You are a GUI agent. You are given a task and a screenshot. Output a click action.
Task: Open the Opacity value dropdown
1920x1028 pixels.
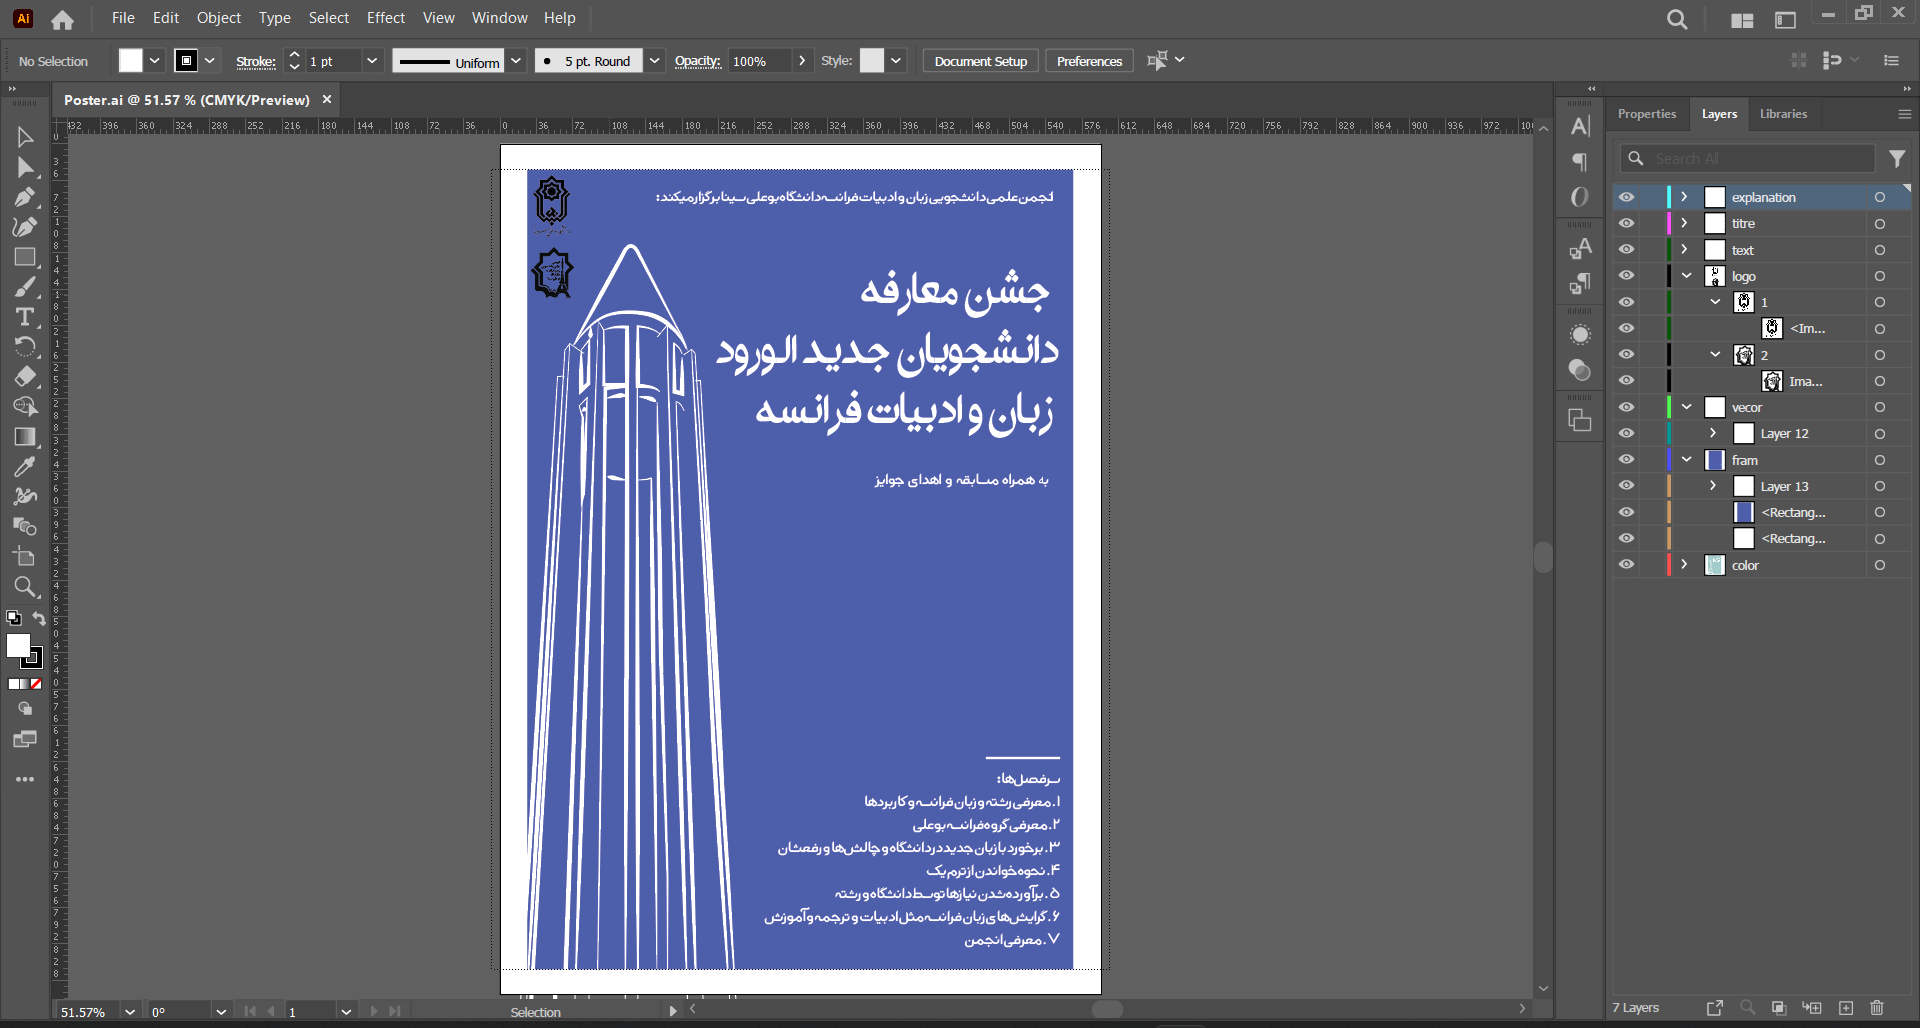click(802, 61)
